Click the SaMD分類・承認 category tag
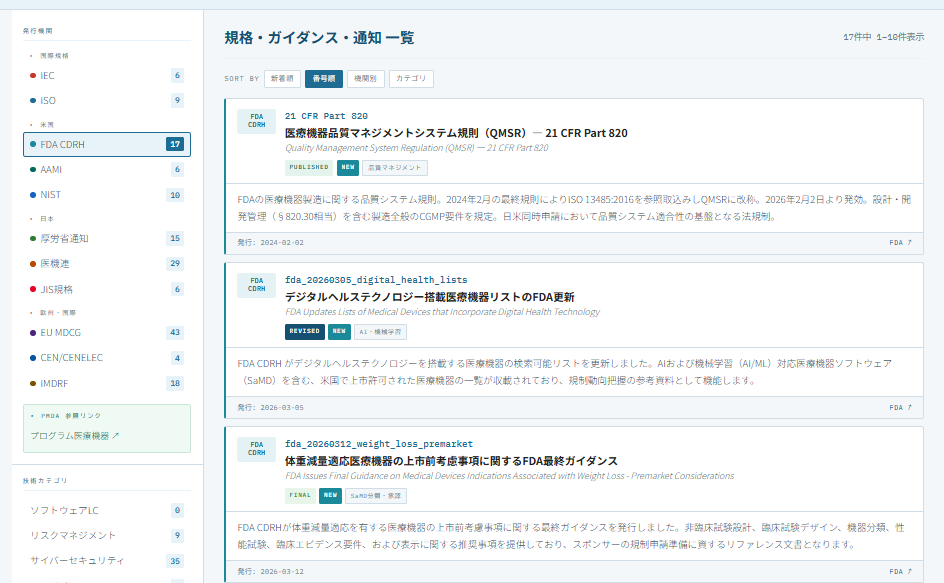 376,496
